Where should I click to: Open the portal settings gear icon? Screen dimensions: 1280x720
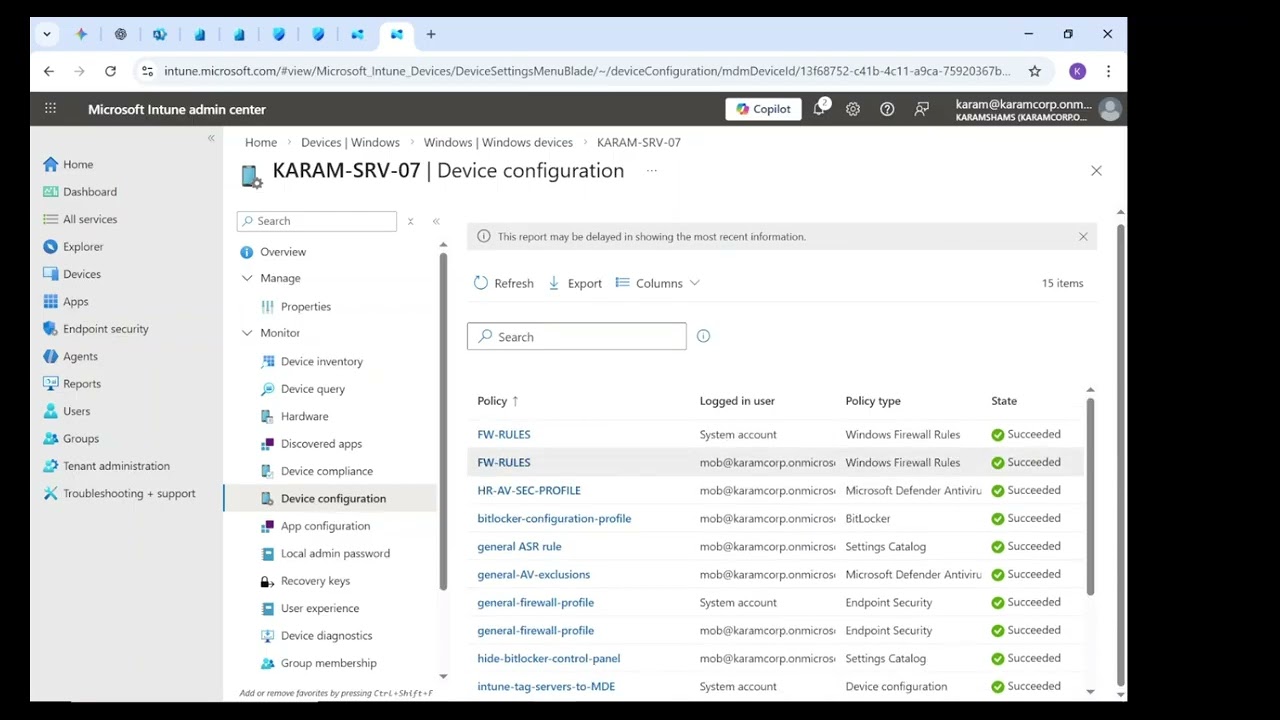pos(853,109)
